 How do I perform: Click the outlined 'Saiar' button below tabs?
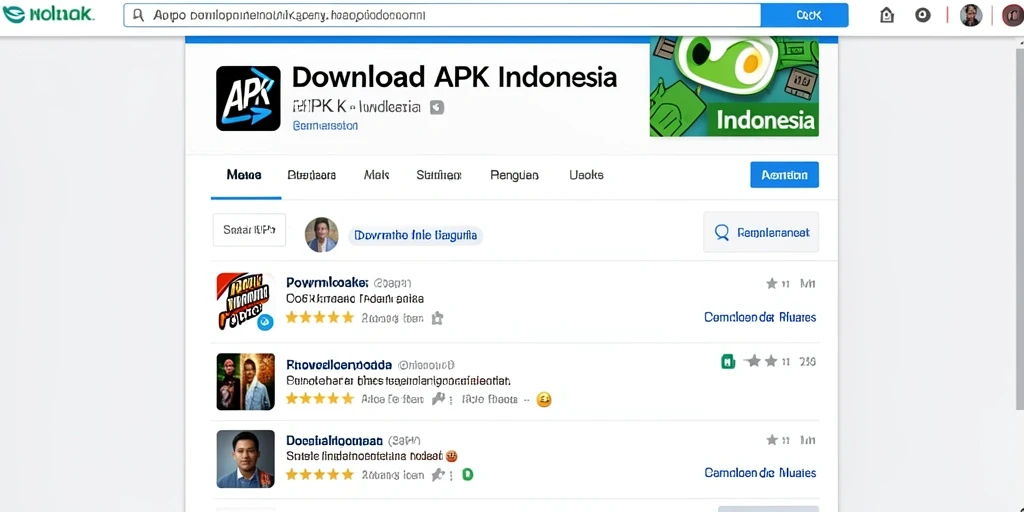(x=249, y=230)
